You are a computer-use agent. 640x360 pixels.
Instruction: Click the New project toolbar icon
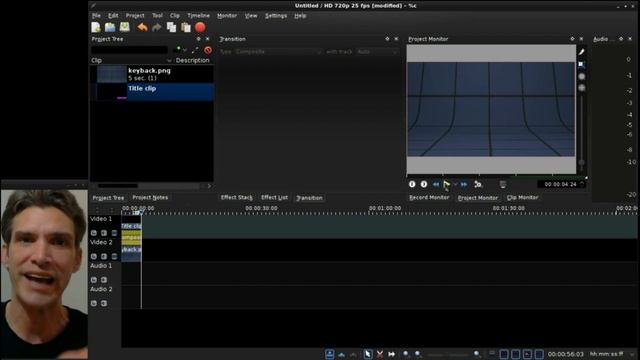pyautogui.click(x=96, y=27)
